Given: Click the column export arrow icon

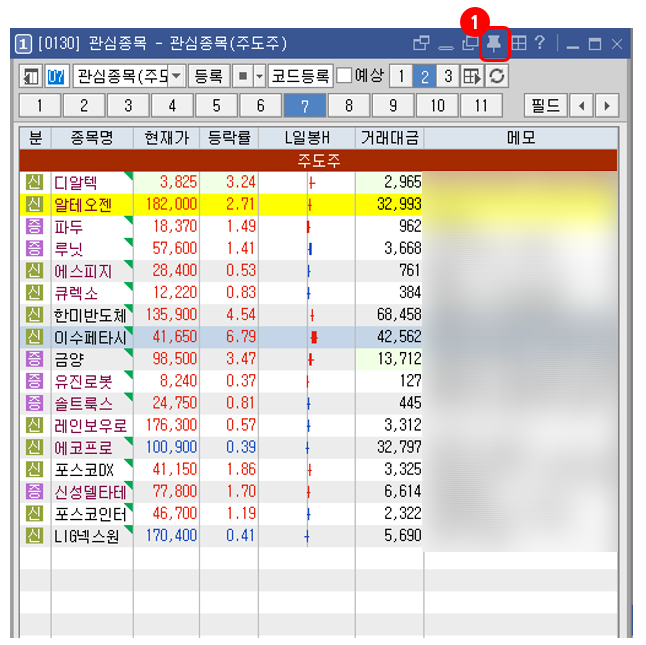Looking at the screenshot, I should 472,76.
